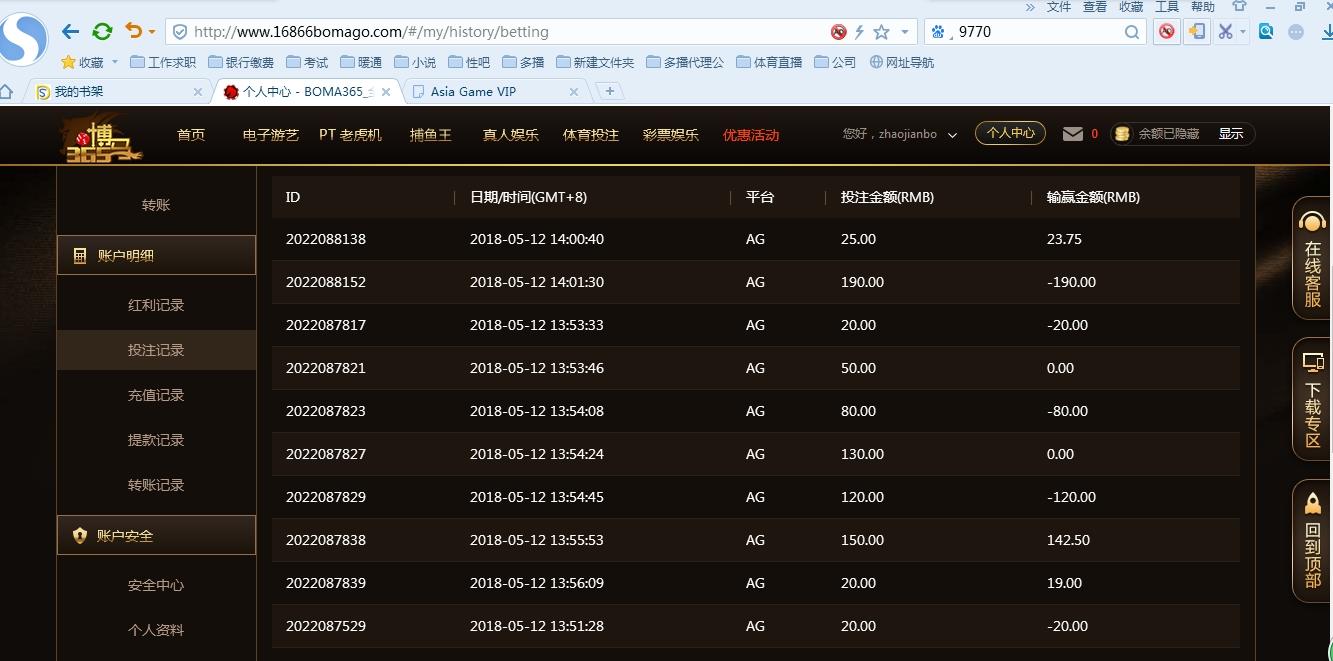Bookmark page with the star icon
This screenshot has width=1333, height=661.
pyautogui.click(x=881, y=32)
